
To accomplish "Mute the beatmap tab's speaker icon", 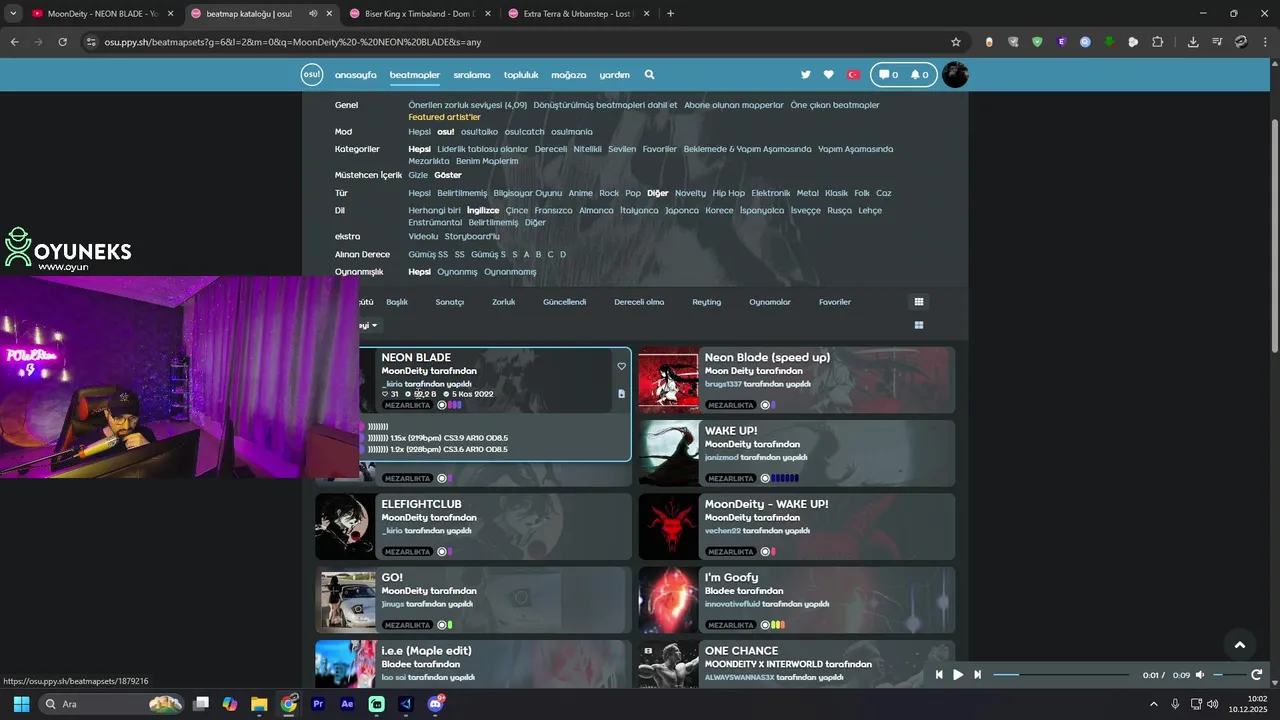I will pyautogui.click(x=313, y=14).
